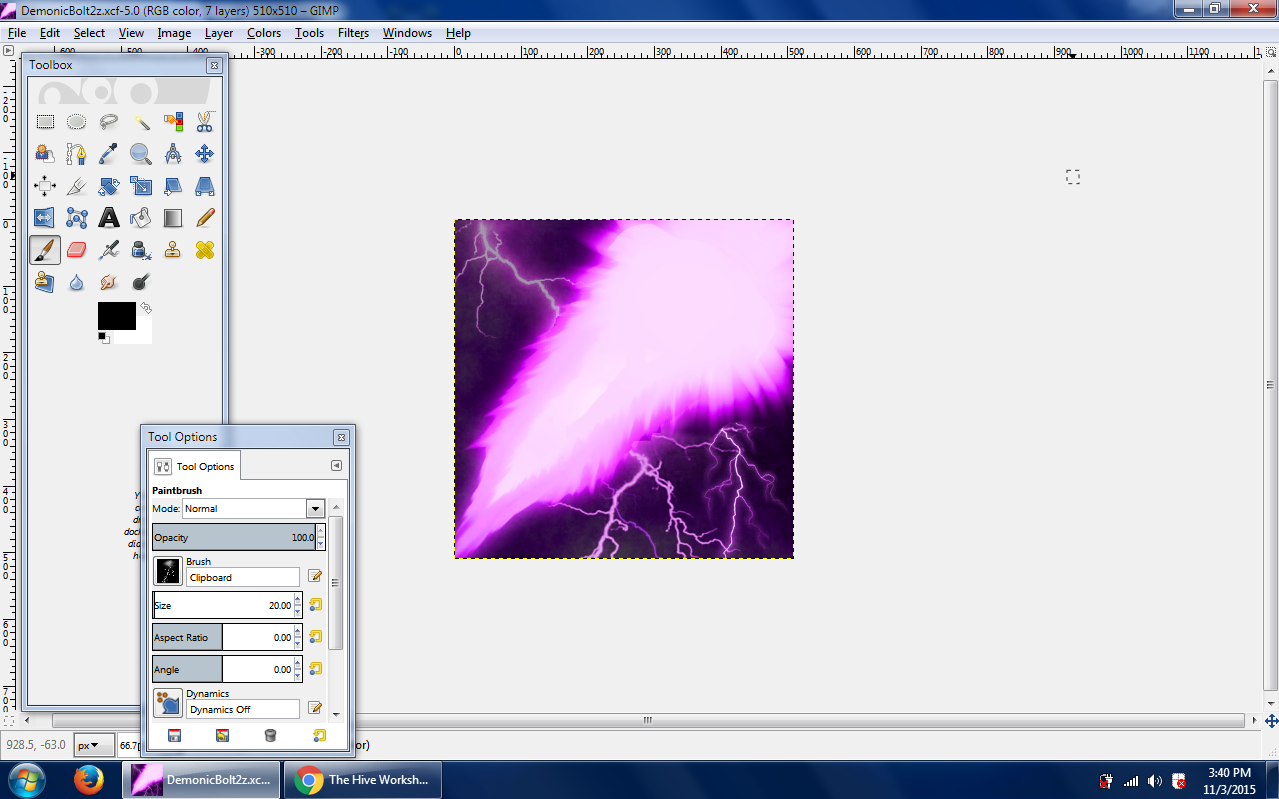Select the Smudge finger tool
The image size is (1279, 799).
pos(109,282)
